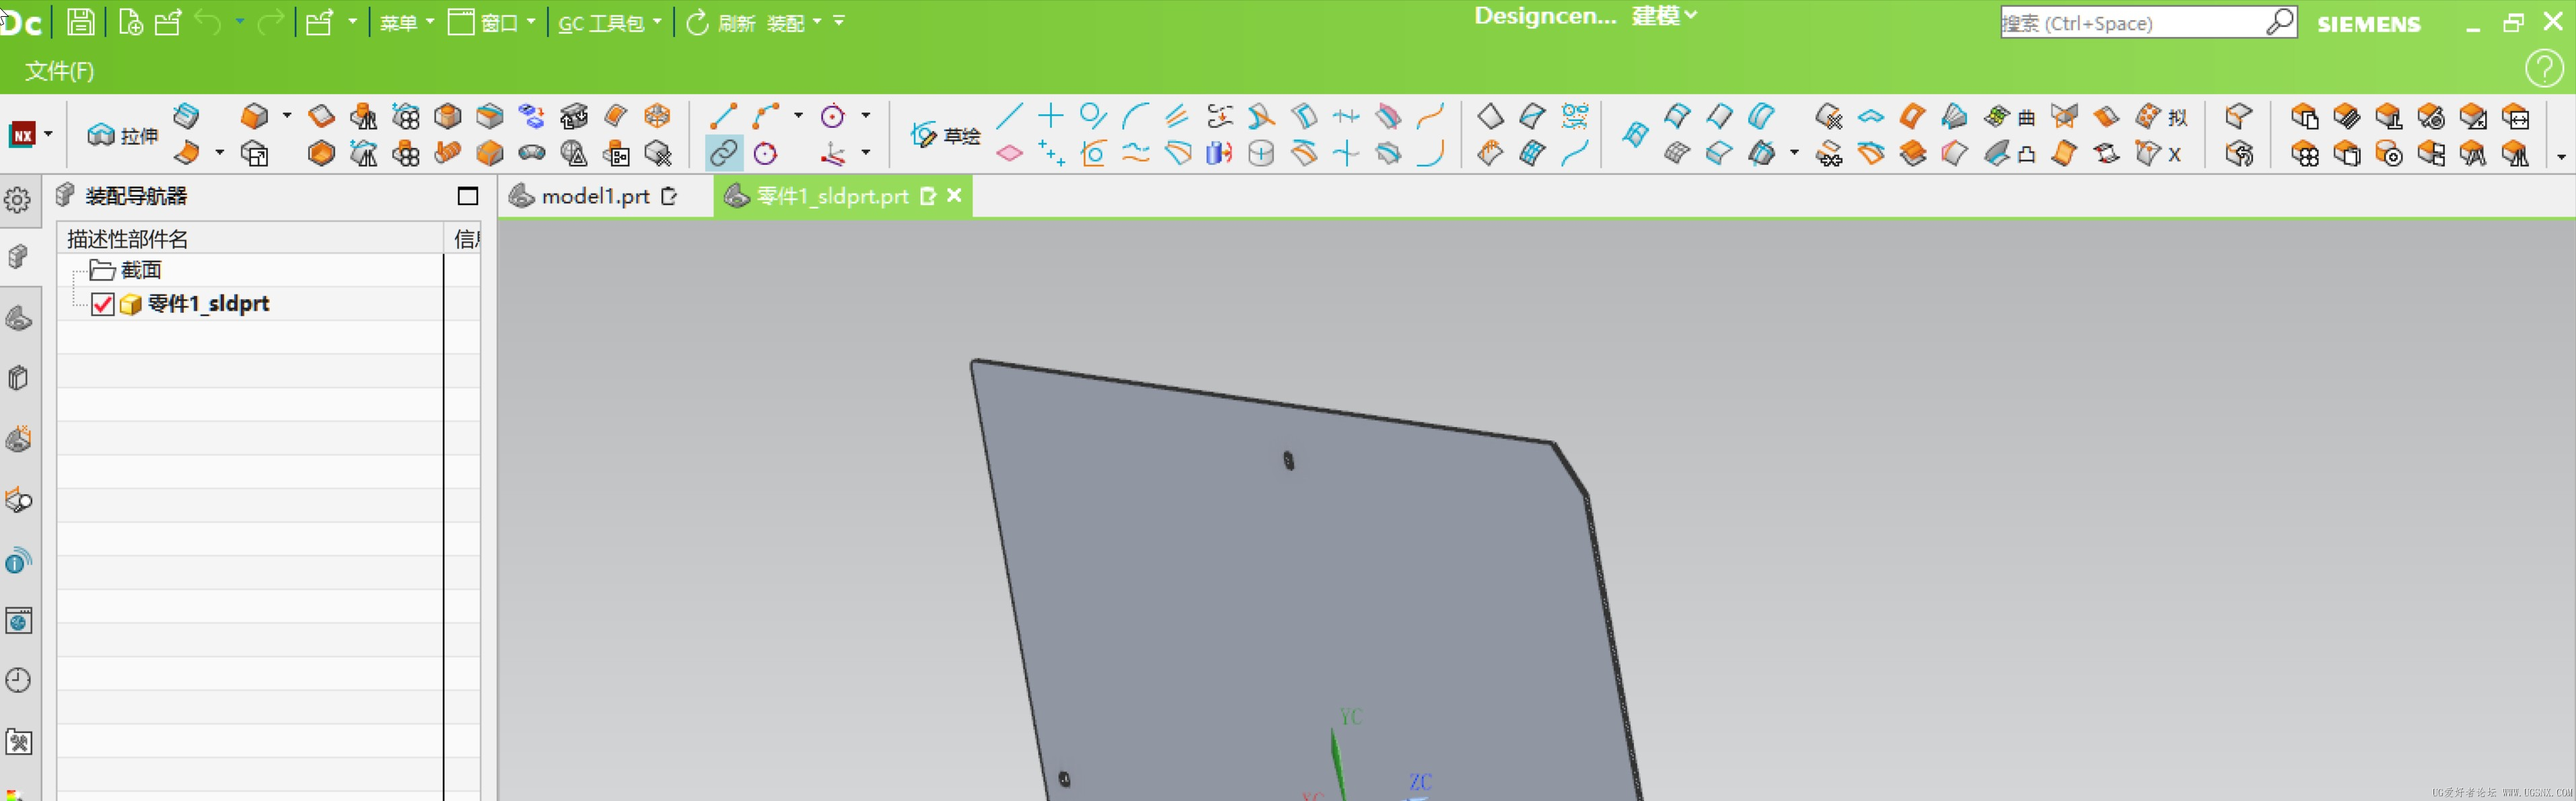
Task: Click the Open file icon
Action: pyautogui.click(x=168, y=22)
